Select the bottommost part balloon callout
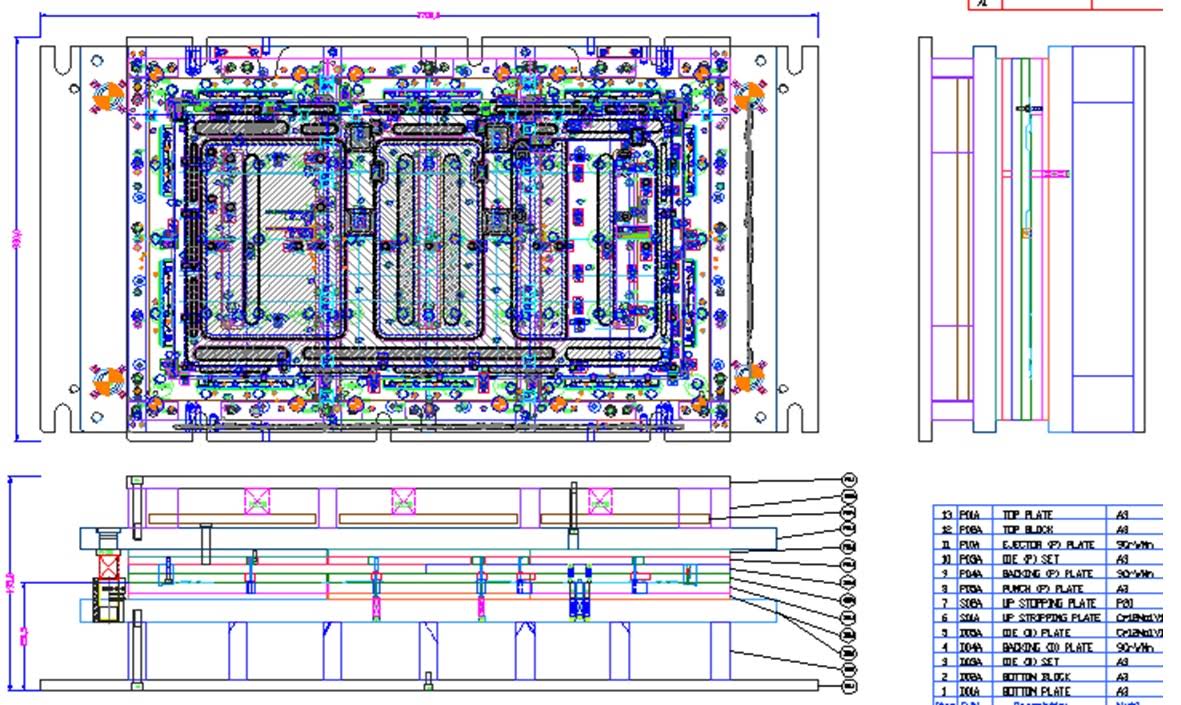Image resolution: width=1181 pixels, height=705 pixels. click(x=850, y=686)
